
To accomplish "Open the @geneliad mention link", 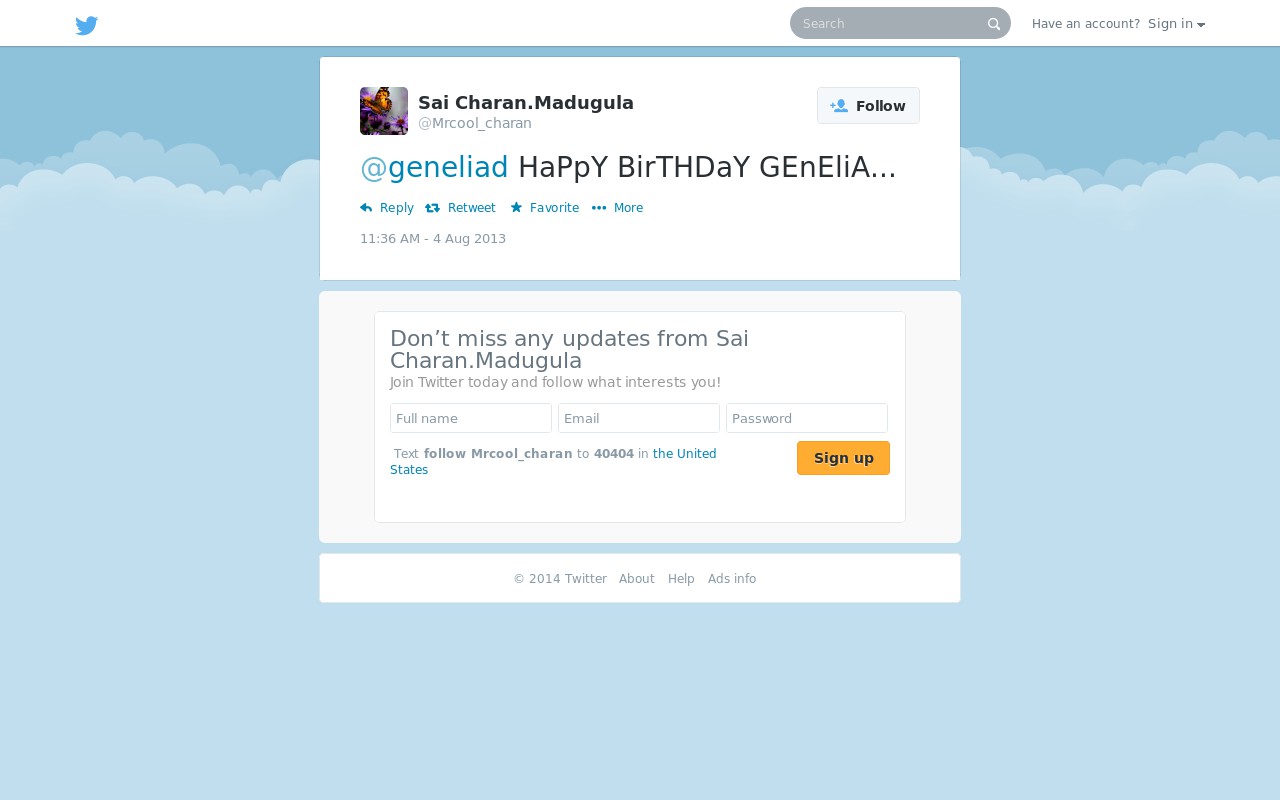I will pyautogui.click(x=434, y=167).
